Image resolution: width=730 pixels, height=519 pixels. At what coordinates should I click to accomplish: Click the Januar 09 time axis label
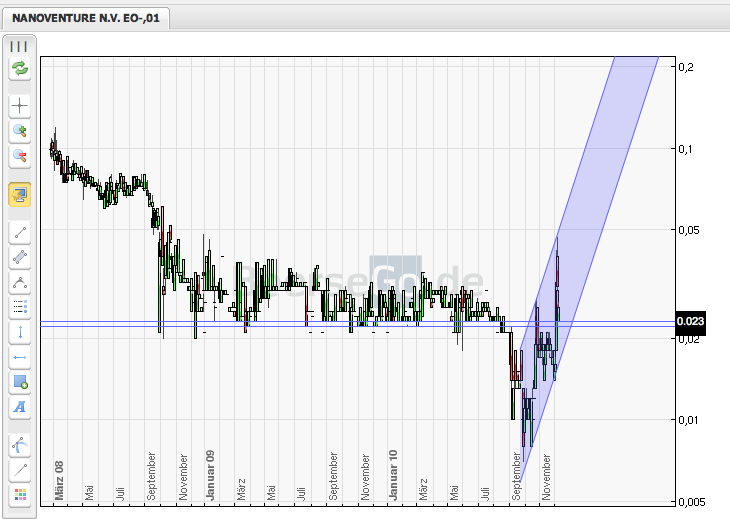(x=210, y=475)
